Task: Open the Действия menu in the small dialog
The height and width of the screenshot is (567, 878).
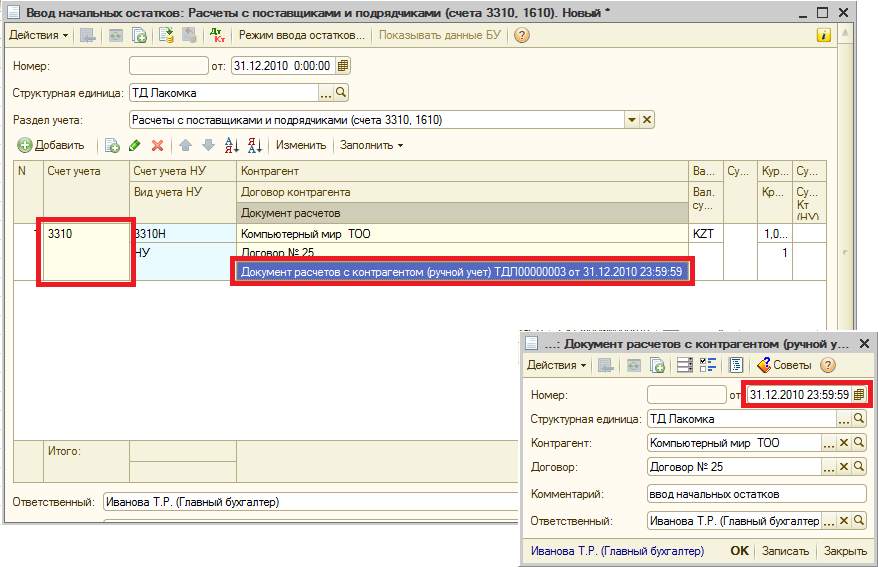Action: click(x=556, y=365)
